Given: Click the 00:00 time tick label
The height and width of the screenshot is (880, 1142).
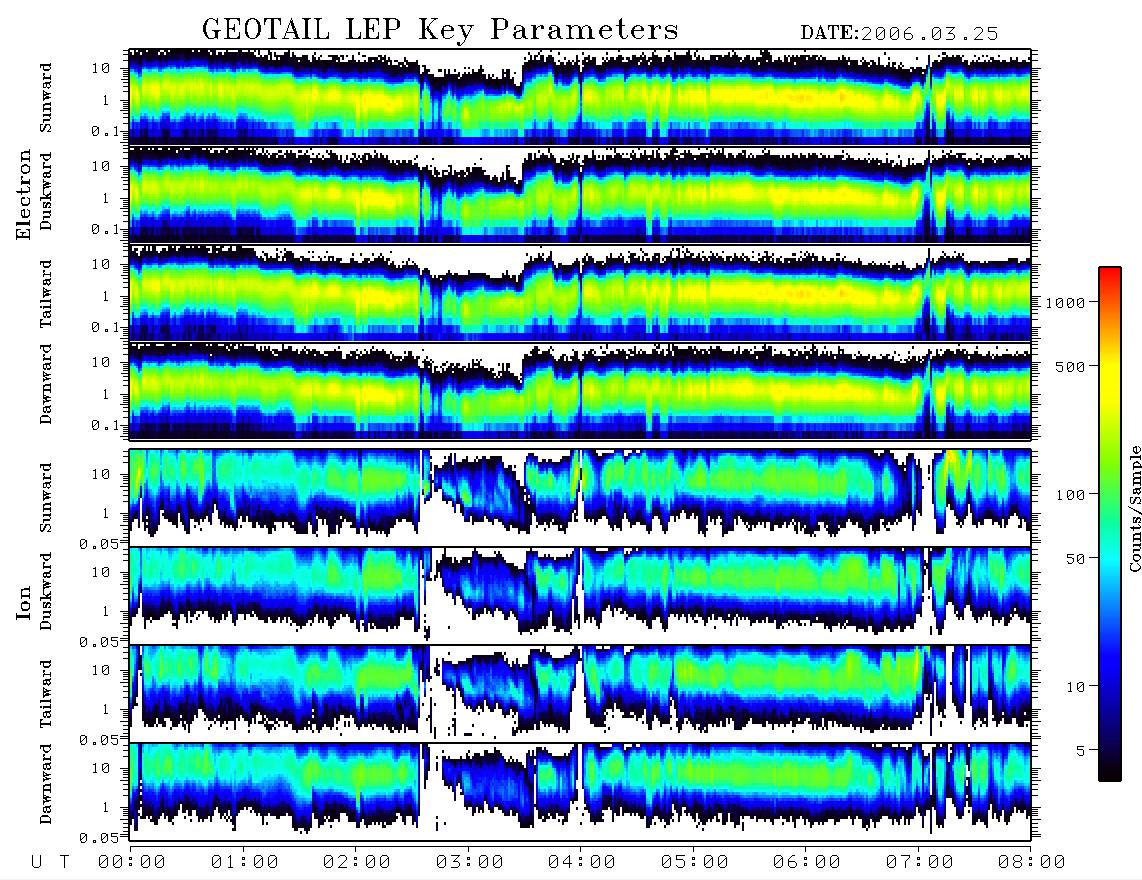Looking at the screenshot, I should [132, 862].
